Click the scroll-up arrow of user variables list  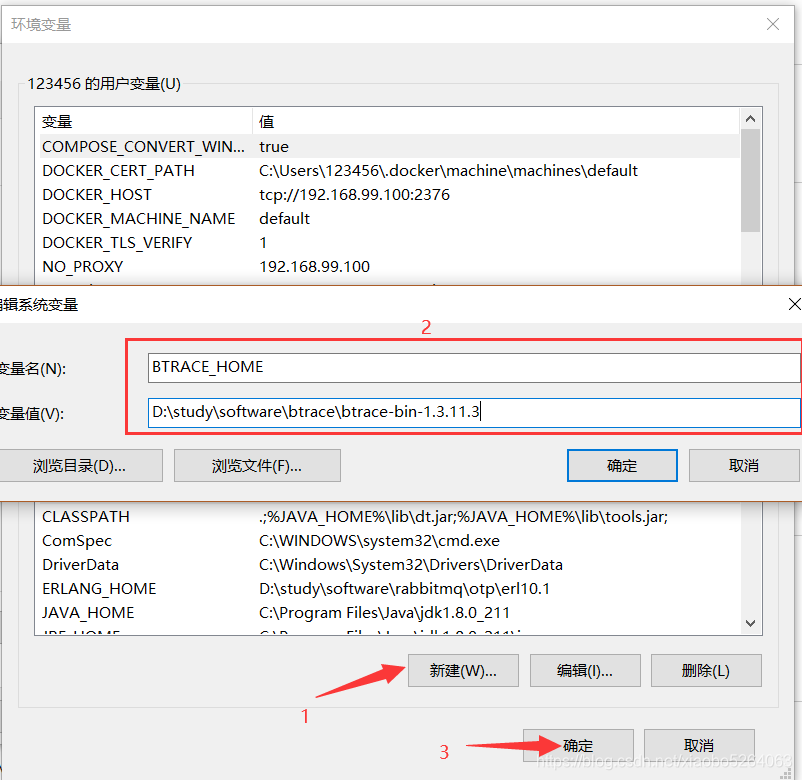(750, 117)
